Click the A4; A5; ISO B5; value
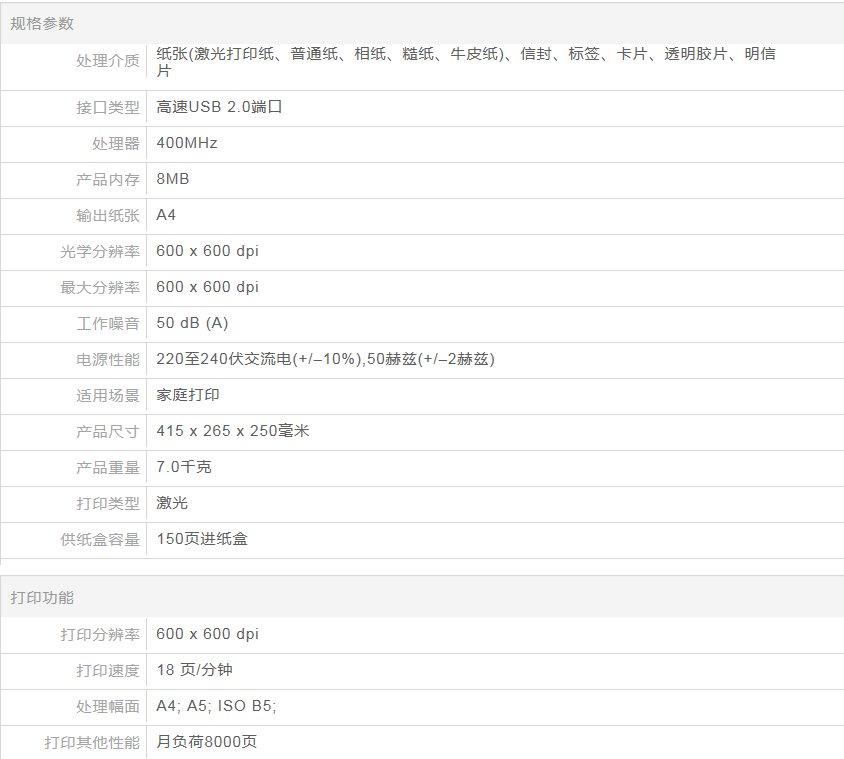Screen dimensions: 844x759 pos(216,706)
